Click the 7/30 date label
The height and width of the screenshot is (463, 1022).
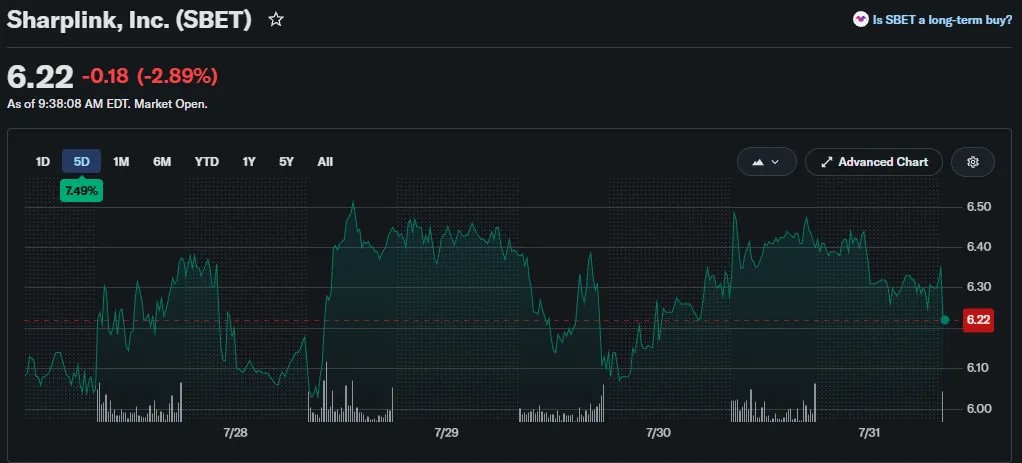[658, 433]
